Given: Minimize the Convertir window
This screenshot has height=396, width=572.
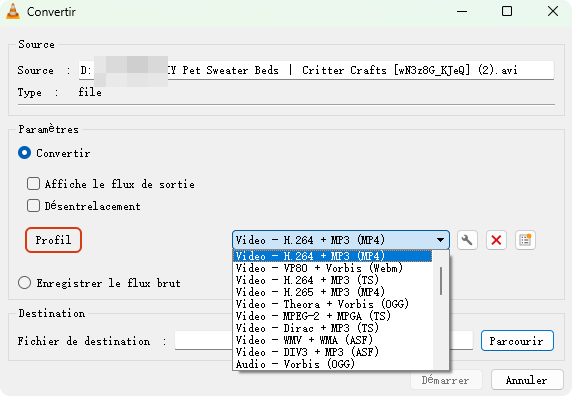Looking at the screenshot, I should pyautogui.click(x=462, y=11).
